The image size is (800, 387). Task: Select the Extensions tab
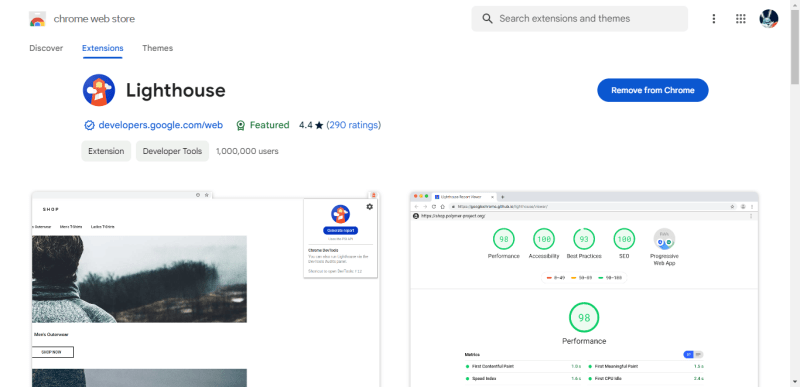pyautogui.click(x=103, y=48)
